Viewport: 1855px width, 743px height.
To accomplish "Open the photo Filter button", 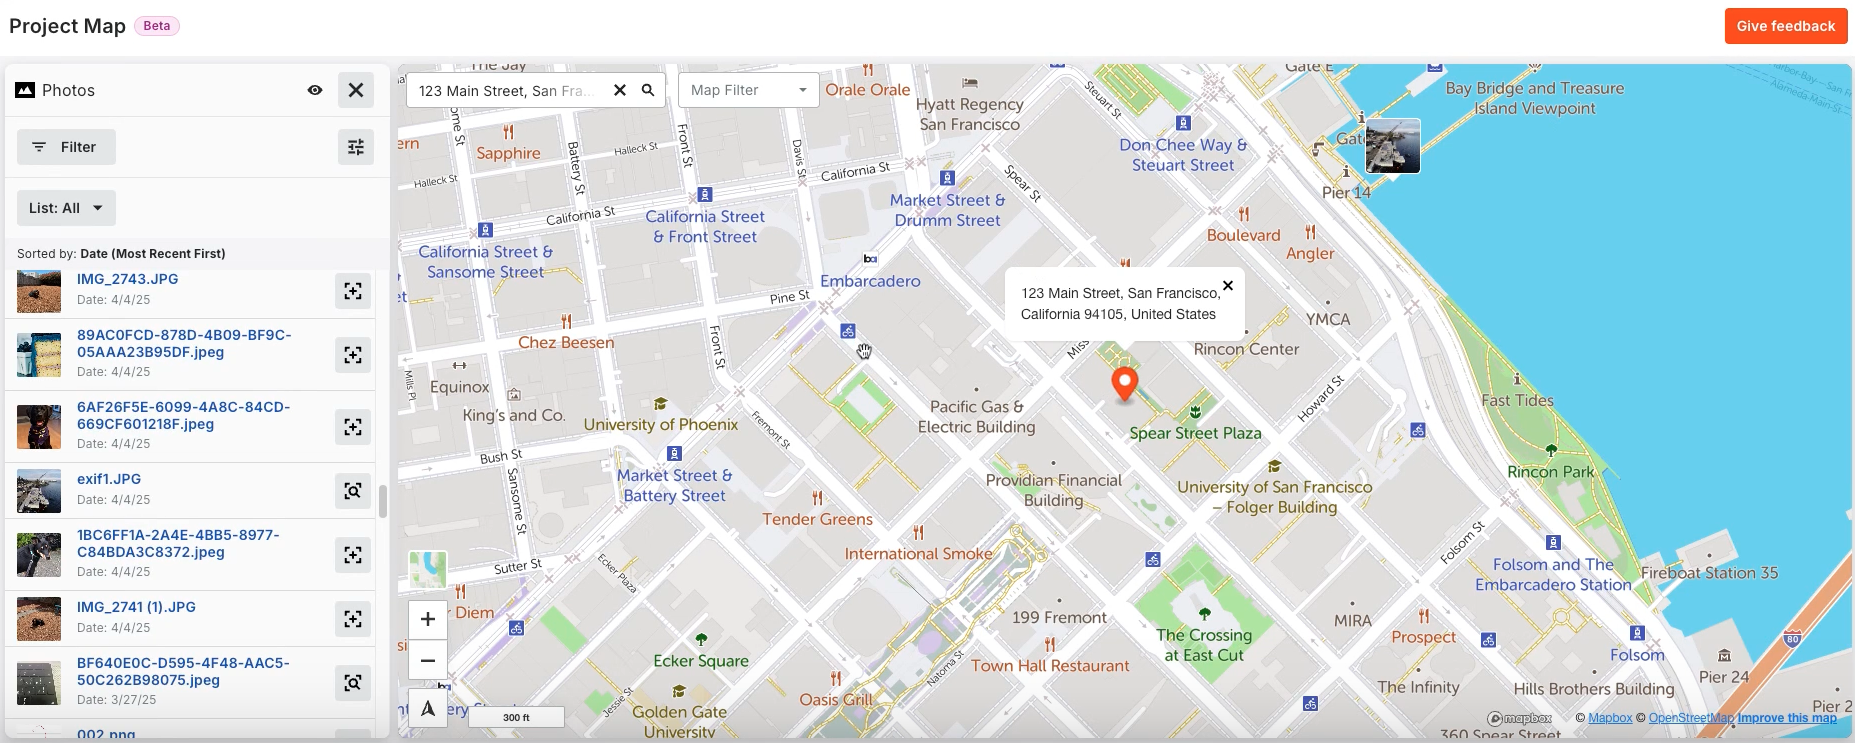I will [66, 147].
